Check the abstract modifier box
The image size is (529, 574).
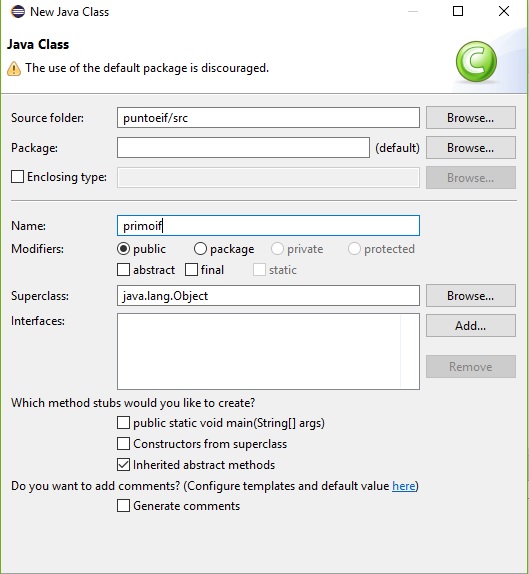123,270
